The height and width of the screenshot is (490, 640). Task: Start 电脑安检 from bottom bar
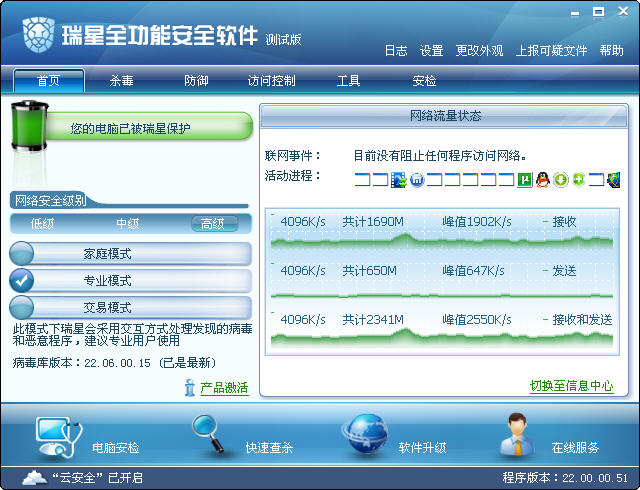tap(116, 448)
